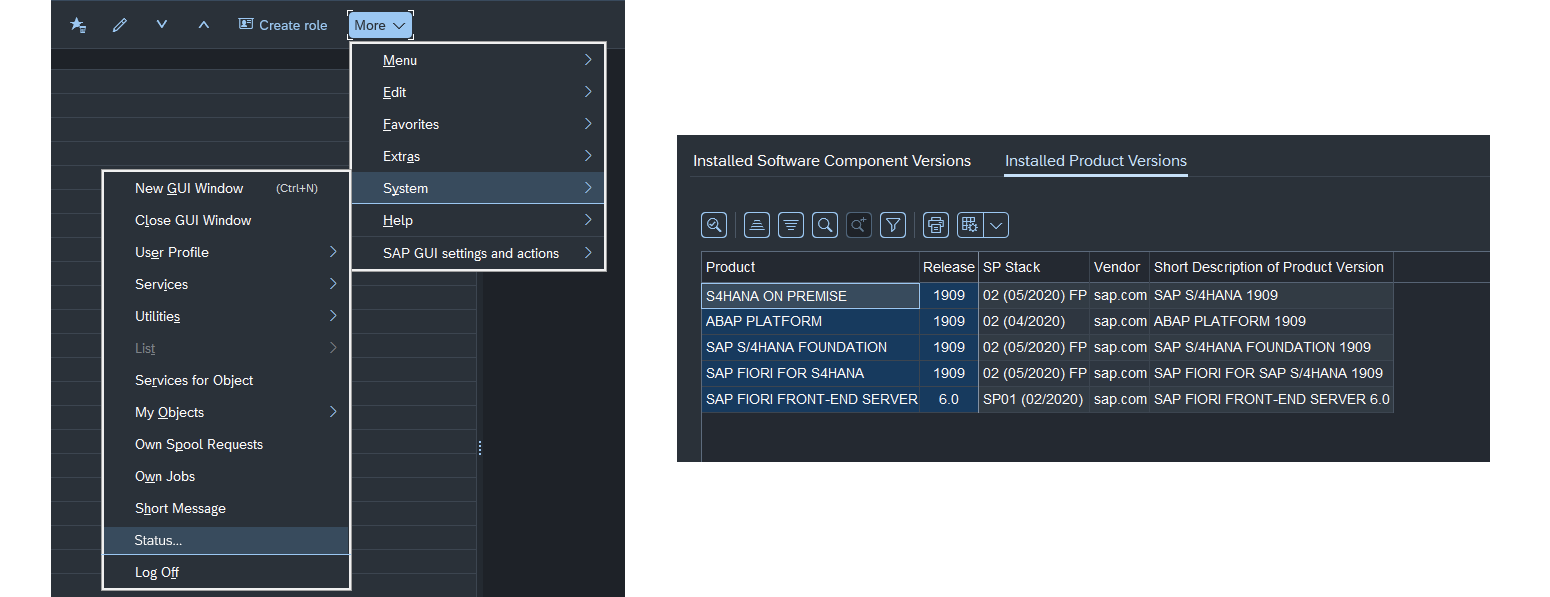Sort products in ascending order

point(756,224)
